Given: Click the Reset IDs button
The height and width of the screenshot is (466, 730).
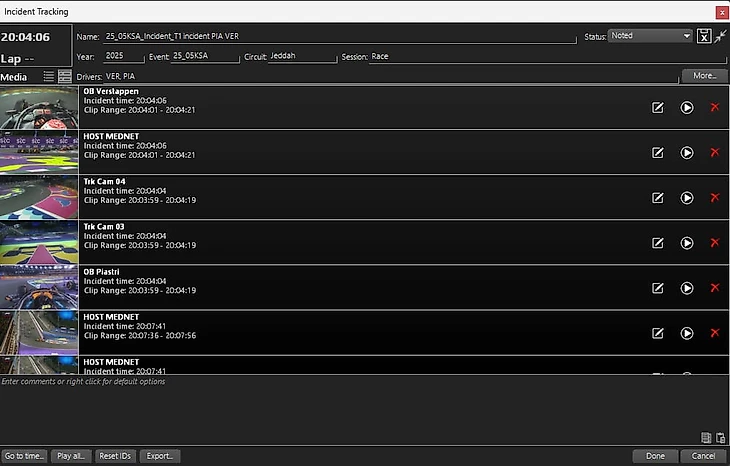Looking at the screenshot, I should 115,456.
